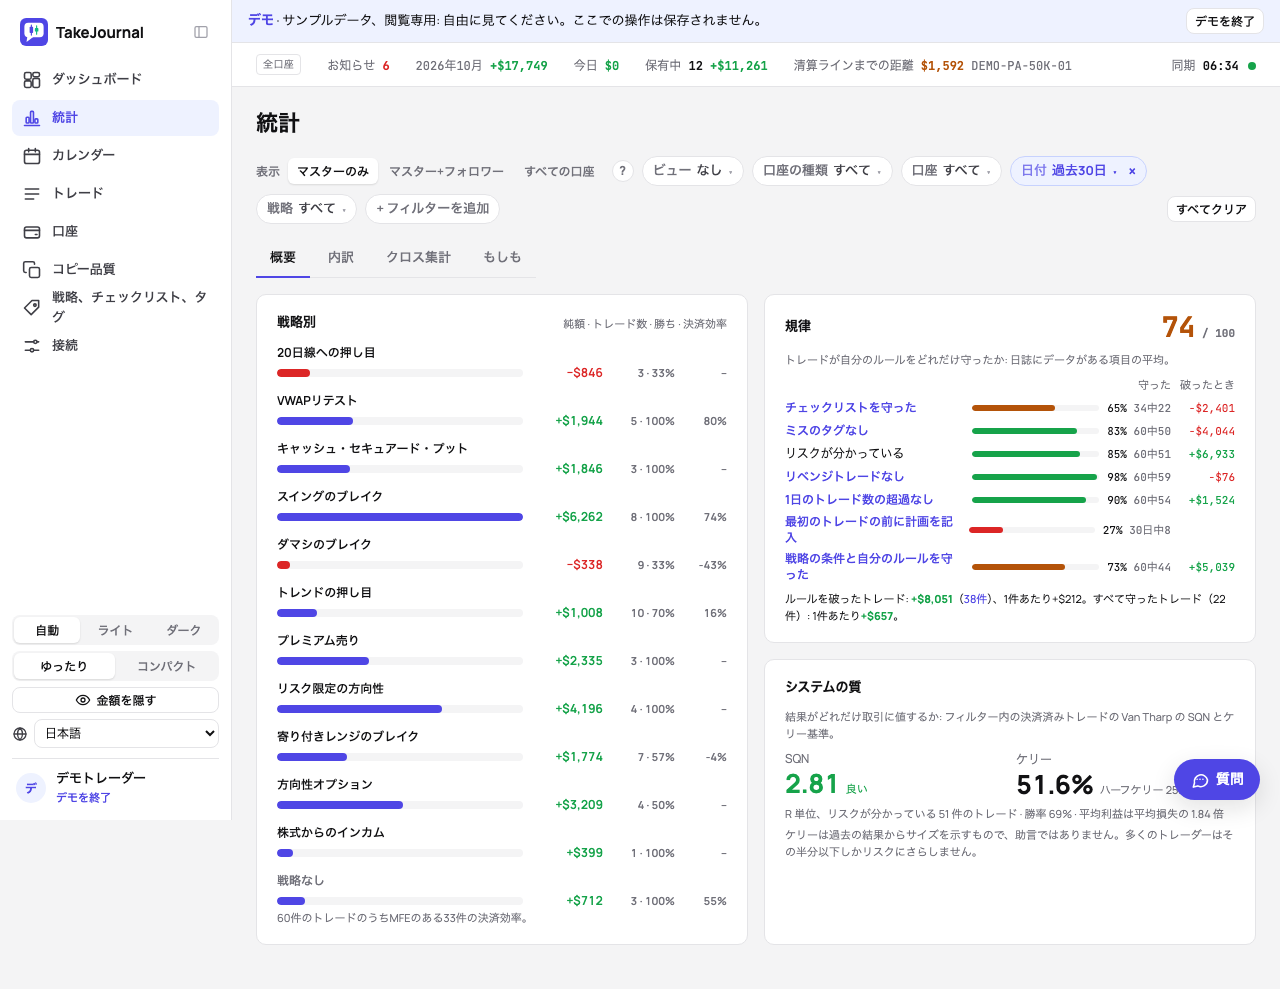Switch display to マスター+フォロワー
This screenshot has width=1280, height=989.
(x=447, y=171)
